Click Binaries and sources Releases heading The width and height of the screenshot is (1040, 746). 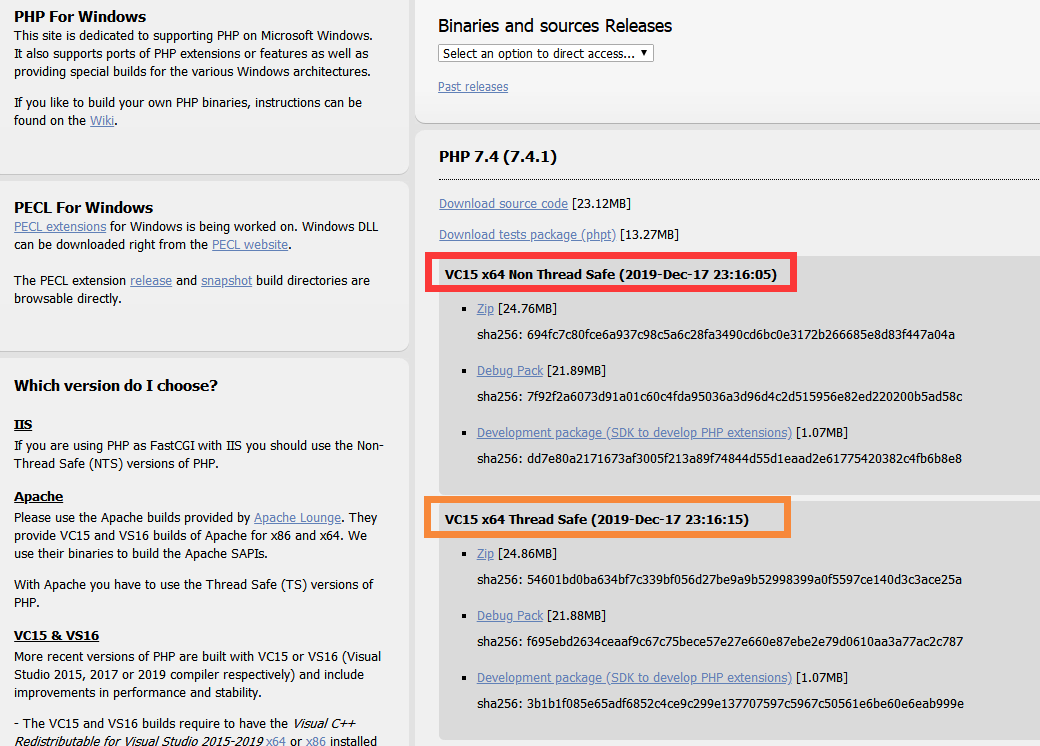(x=554, y=26)
